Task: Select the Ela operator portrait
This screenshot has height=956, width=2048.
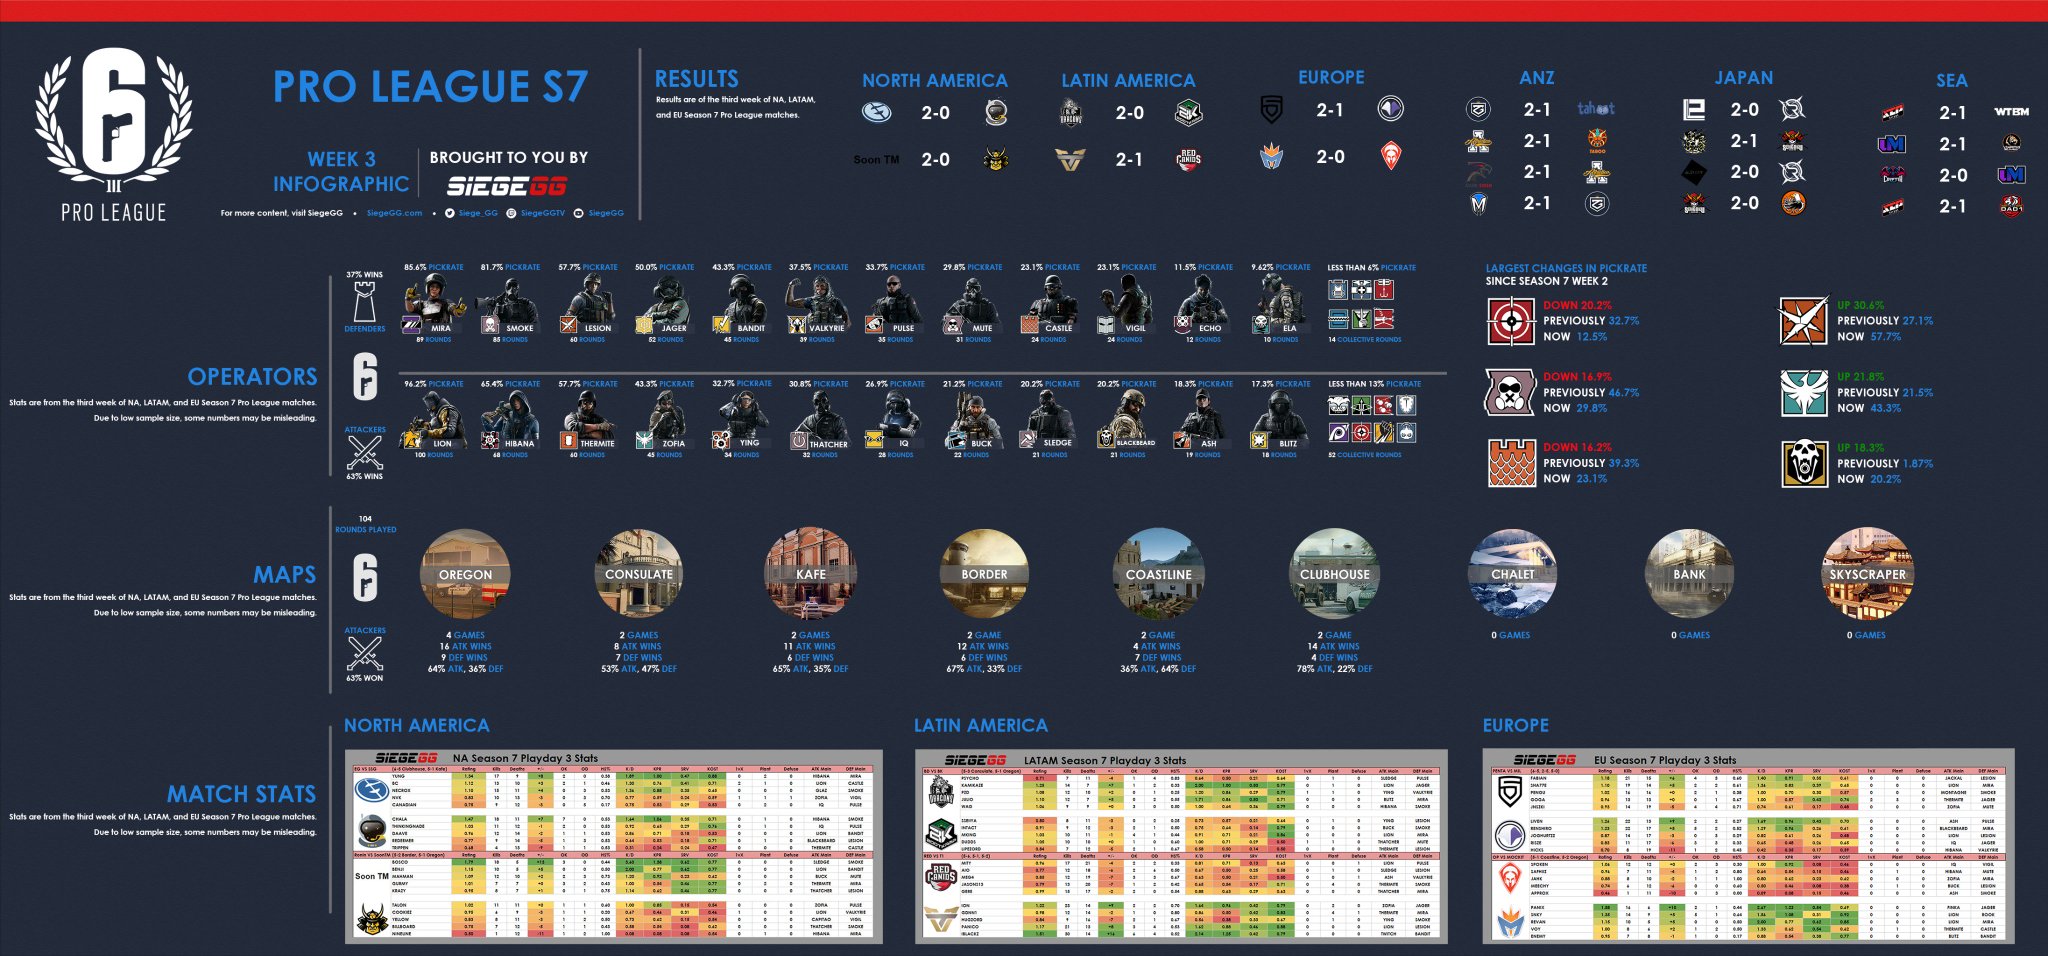Action: pos(1280,304)
